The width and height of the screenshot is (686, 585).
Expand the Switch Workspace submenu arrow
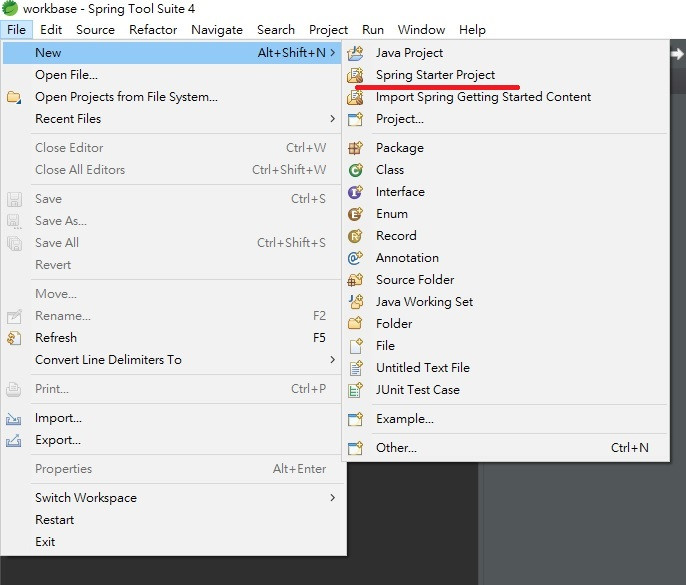(x=333, y=497)
